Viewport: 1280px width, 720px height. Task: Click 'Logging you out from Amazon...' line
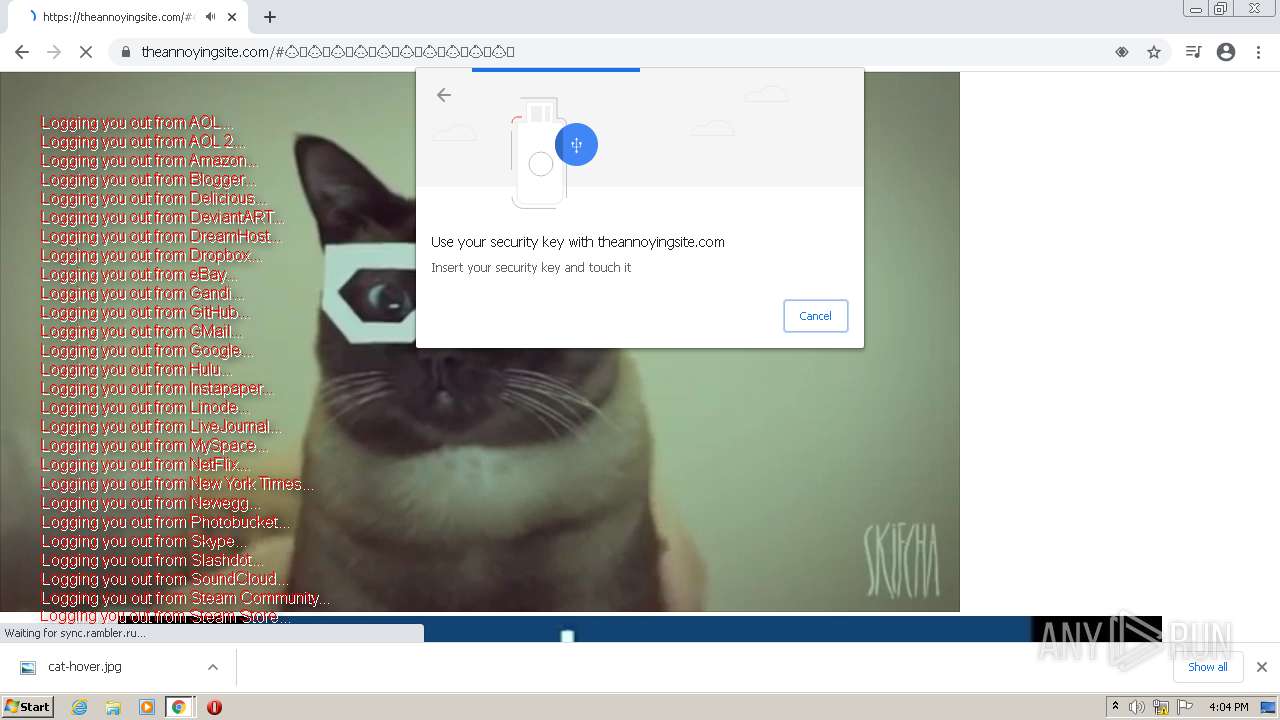(149, 161)
